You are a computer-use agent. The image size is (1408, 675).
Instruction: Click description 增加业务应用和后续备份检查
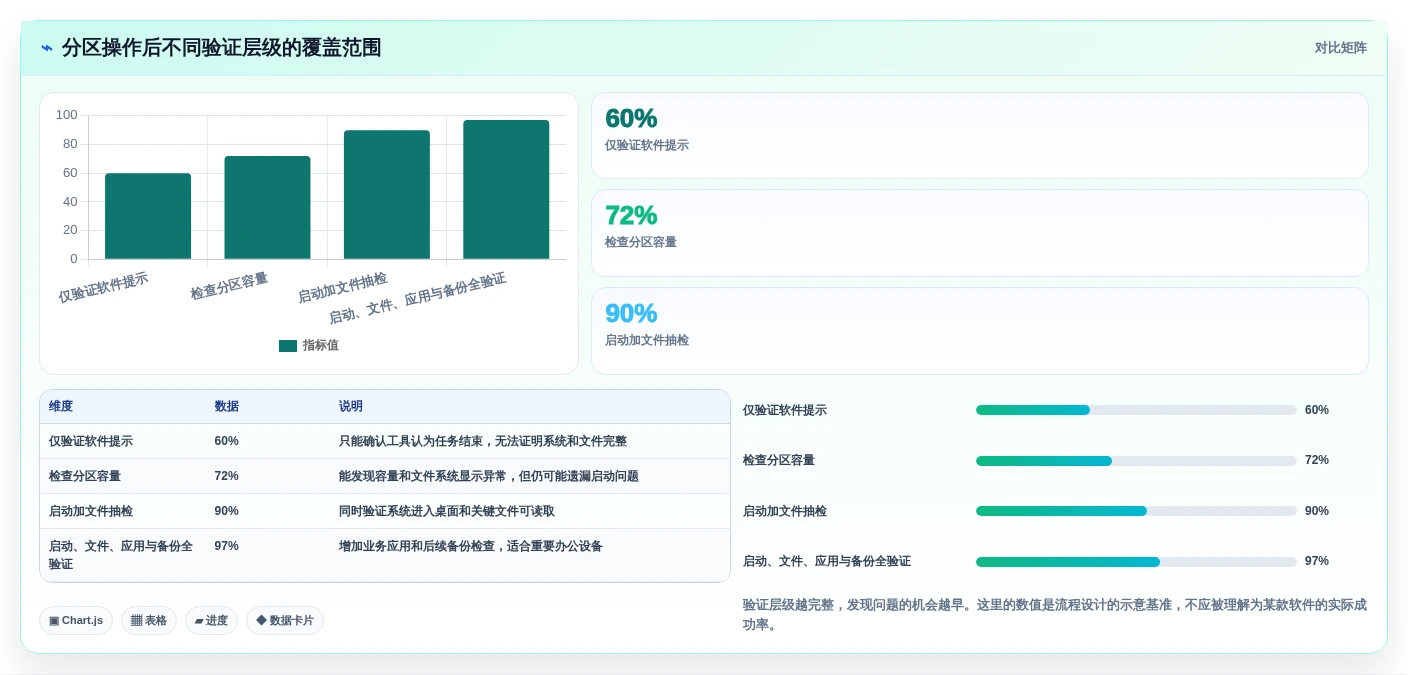pyautogui.click(x=470, y=546)
